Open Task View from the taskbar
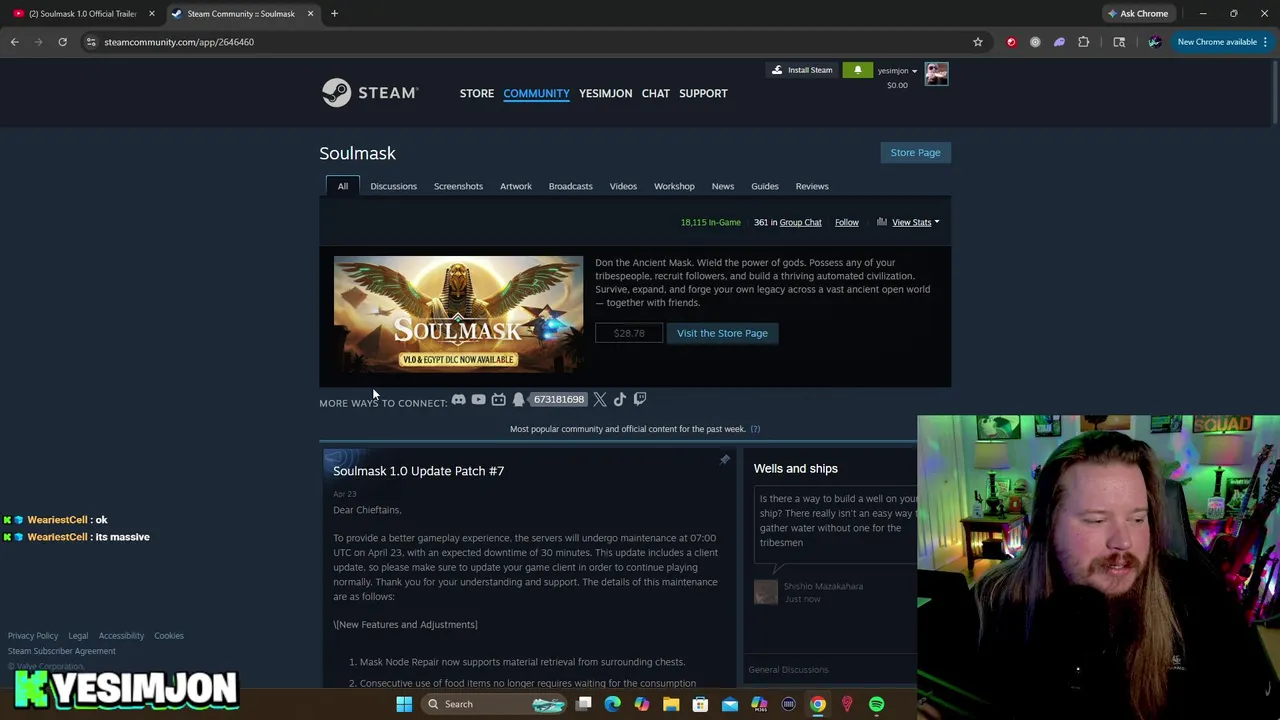 pyautogui.click(x=583, y=704)
